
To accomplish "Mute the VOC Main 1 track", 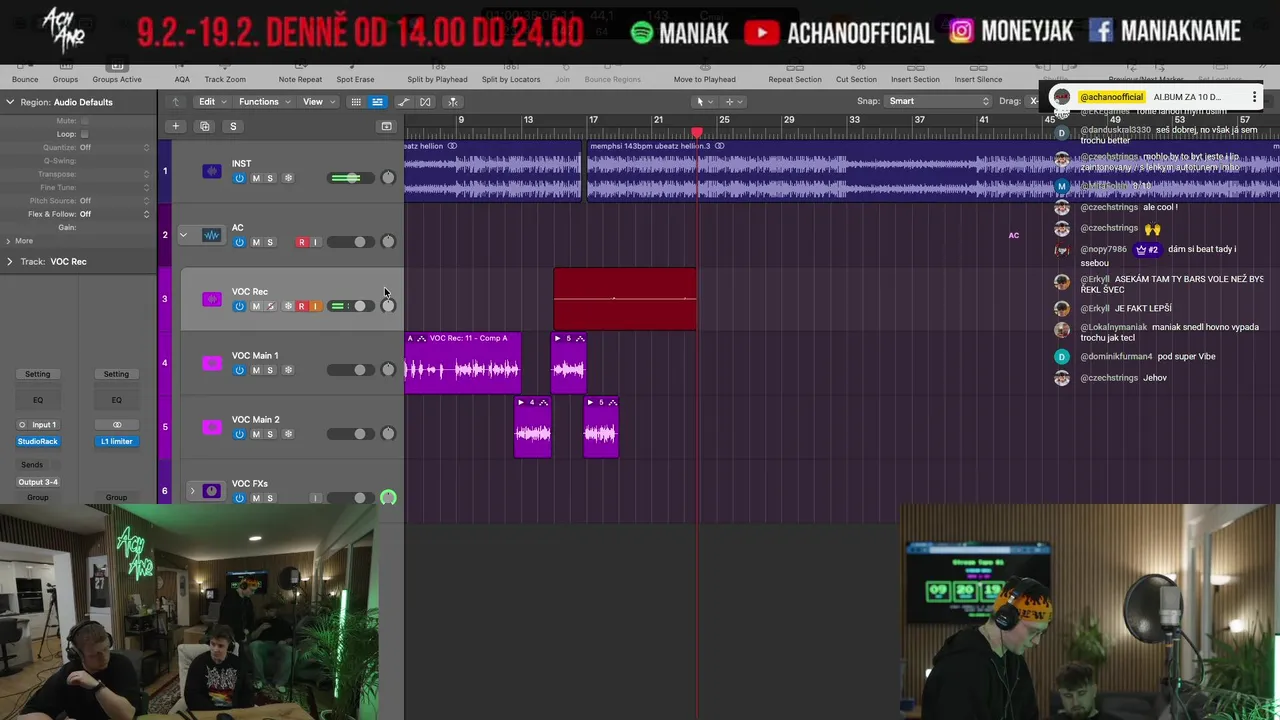I will [255, 370].
